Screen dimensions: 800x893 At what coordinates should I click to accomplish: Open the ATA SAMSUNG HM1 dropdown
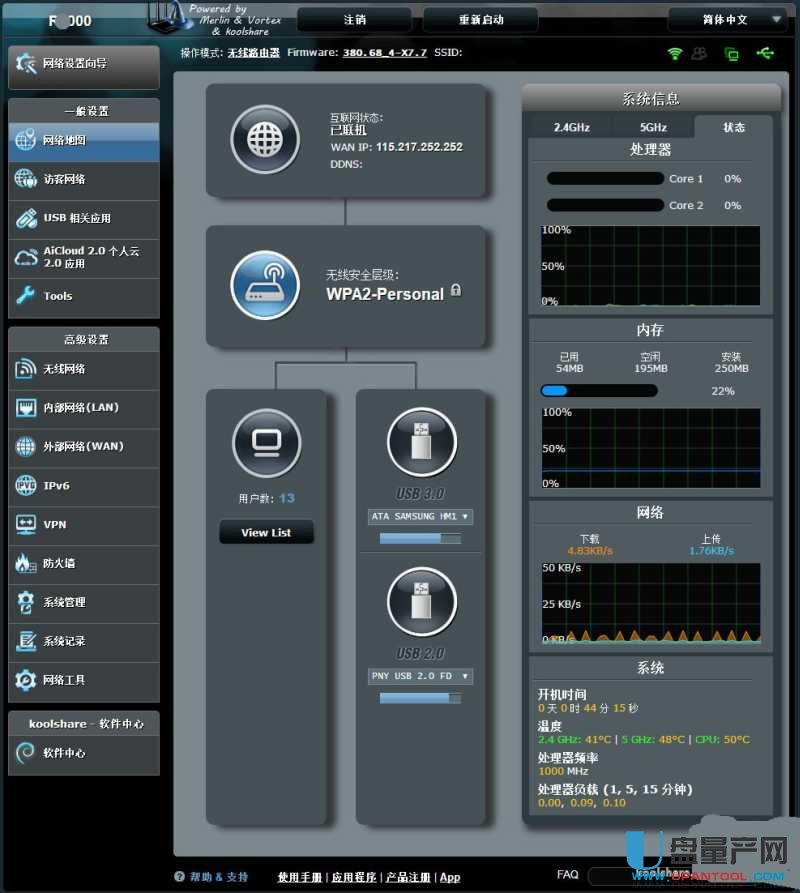[420, 517]
